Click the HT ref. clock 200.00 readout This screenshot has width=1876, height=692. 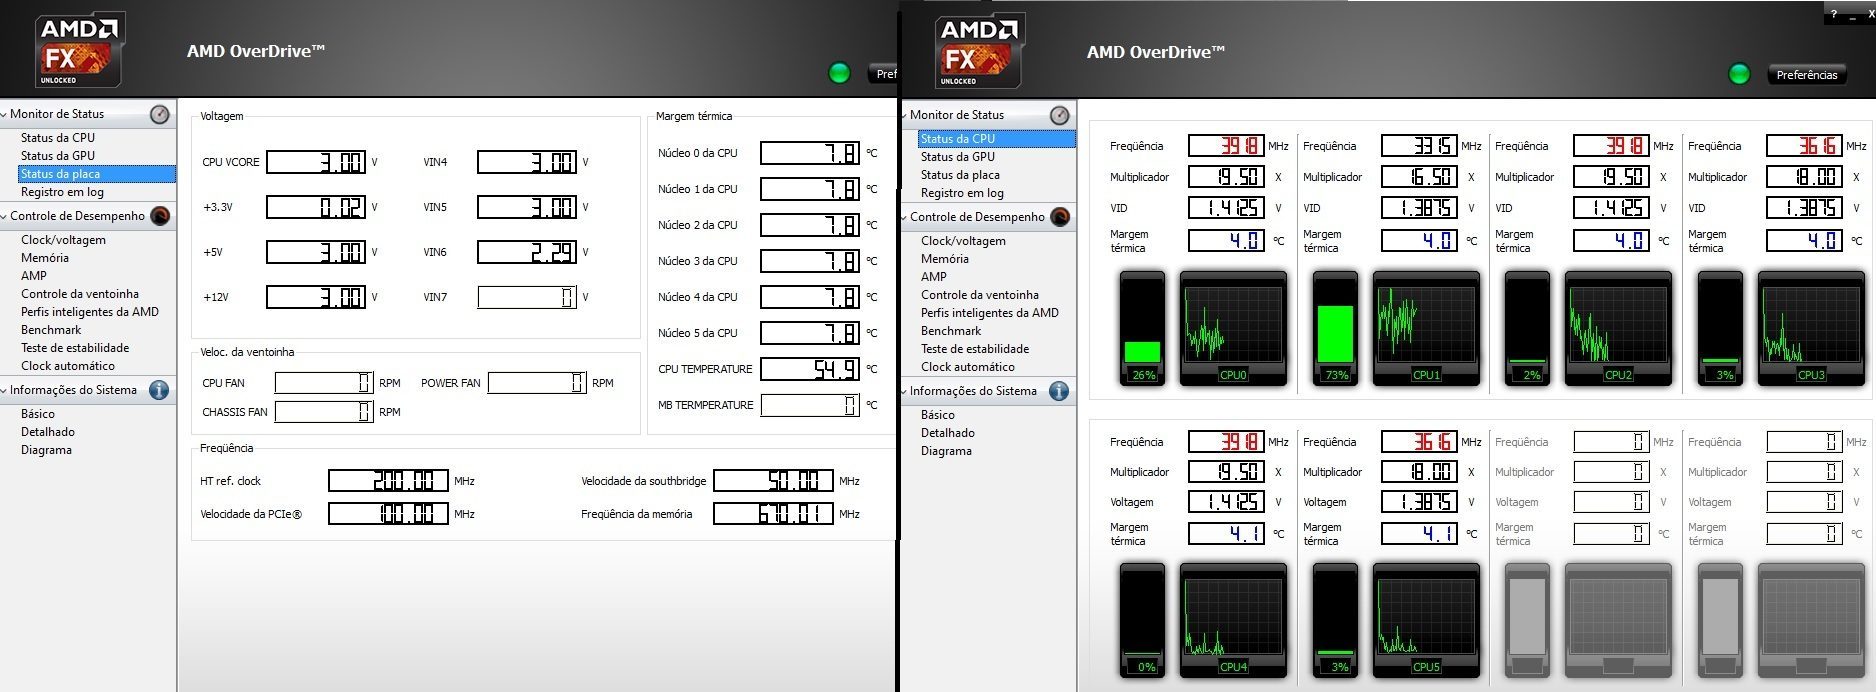[388, 481]
